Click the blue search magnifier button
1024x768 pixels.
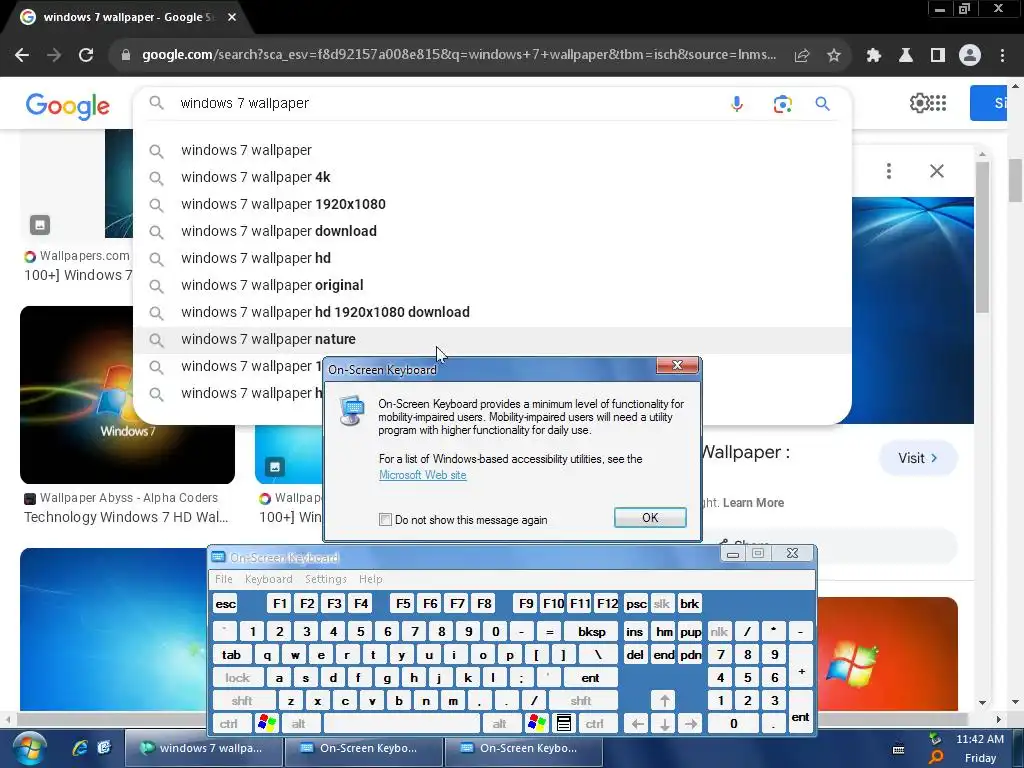pyautogui.click(x=822, y=104)
